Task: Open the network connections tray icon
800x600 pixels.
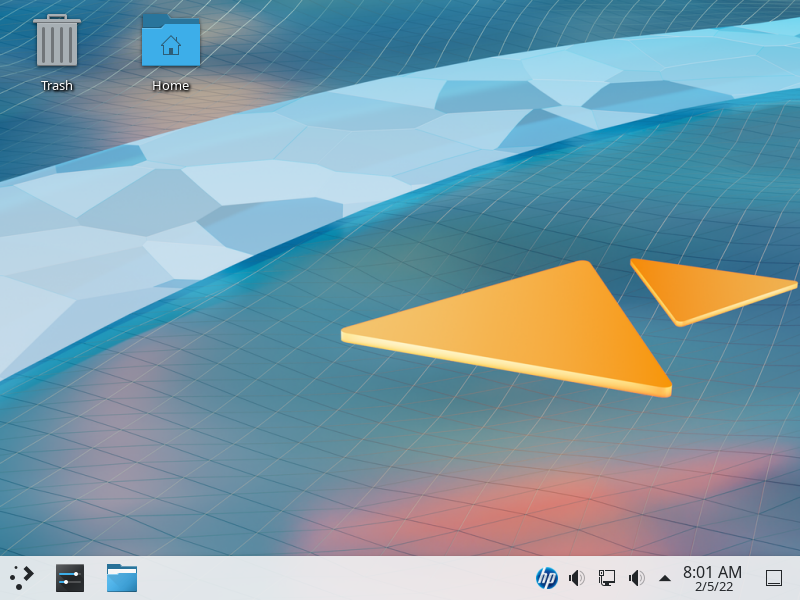Action: [607, 578]
